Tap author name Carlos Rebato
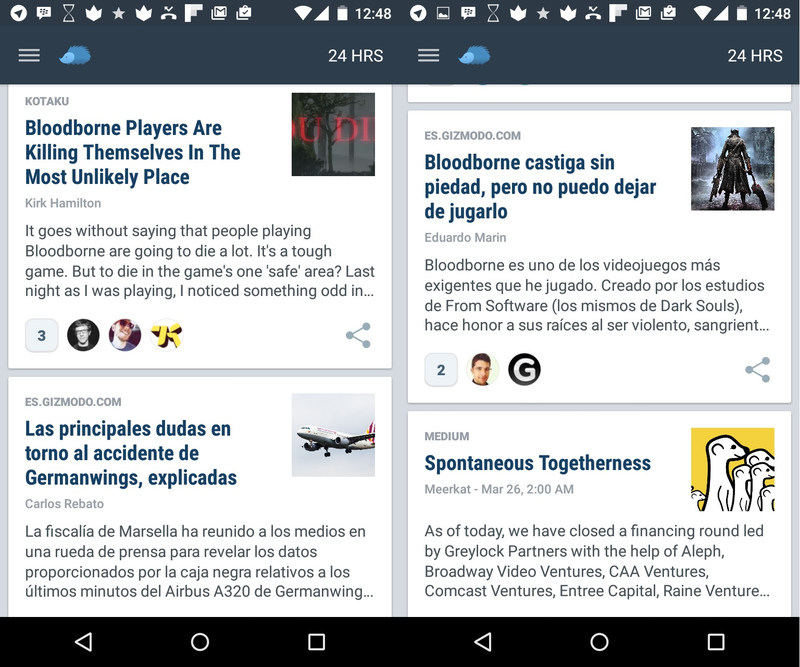 (x=64, y=504)
